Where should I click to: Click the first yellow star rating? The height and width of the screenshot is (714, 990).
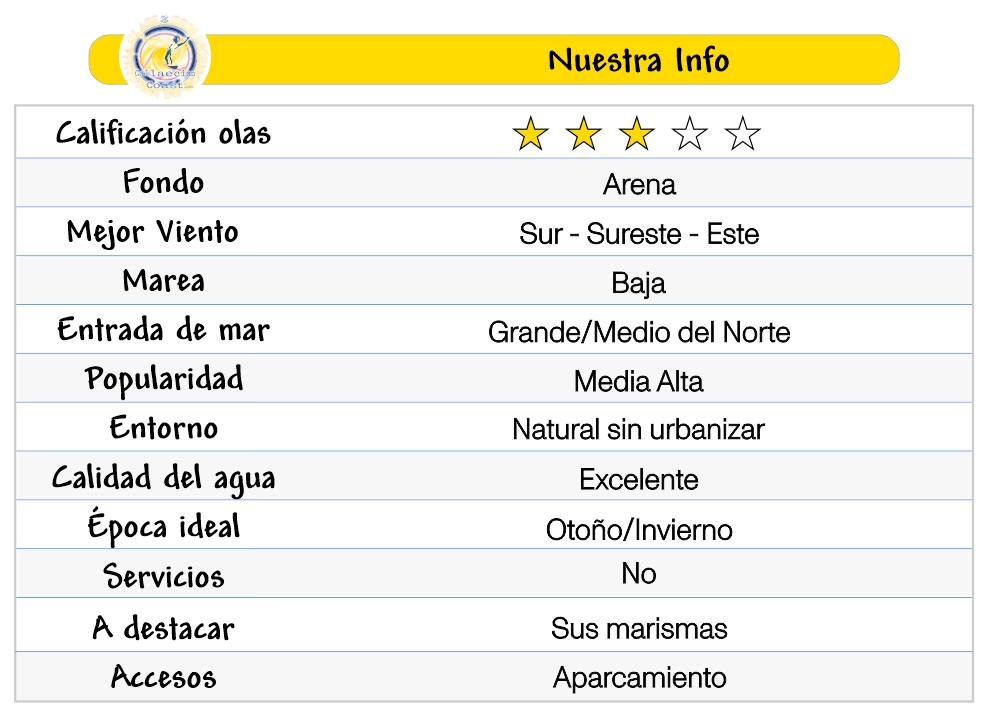(x=530, y=134)
